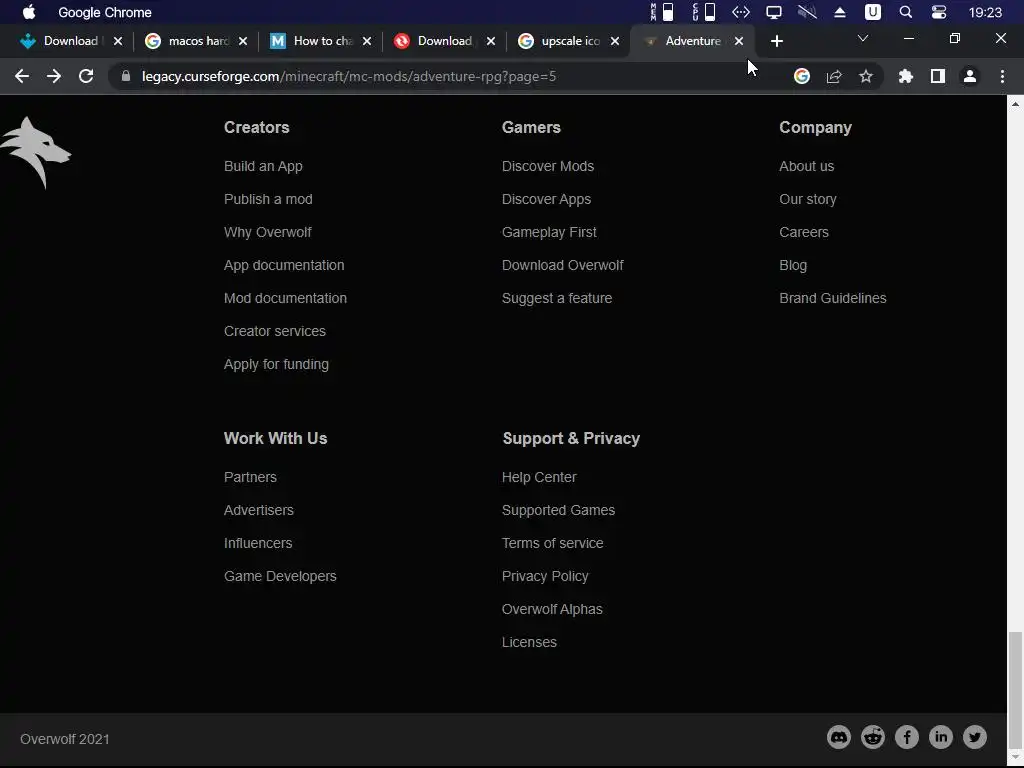Open the 'Build an App' link
The height and width of the screenshot is (768, 1024).
(263, 166)
